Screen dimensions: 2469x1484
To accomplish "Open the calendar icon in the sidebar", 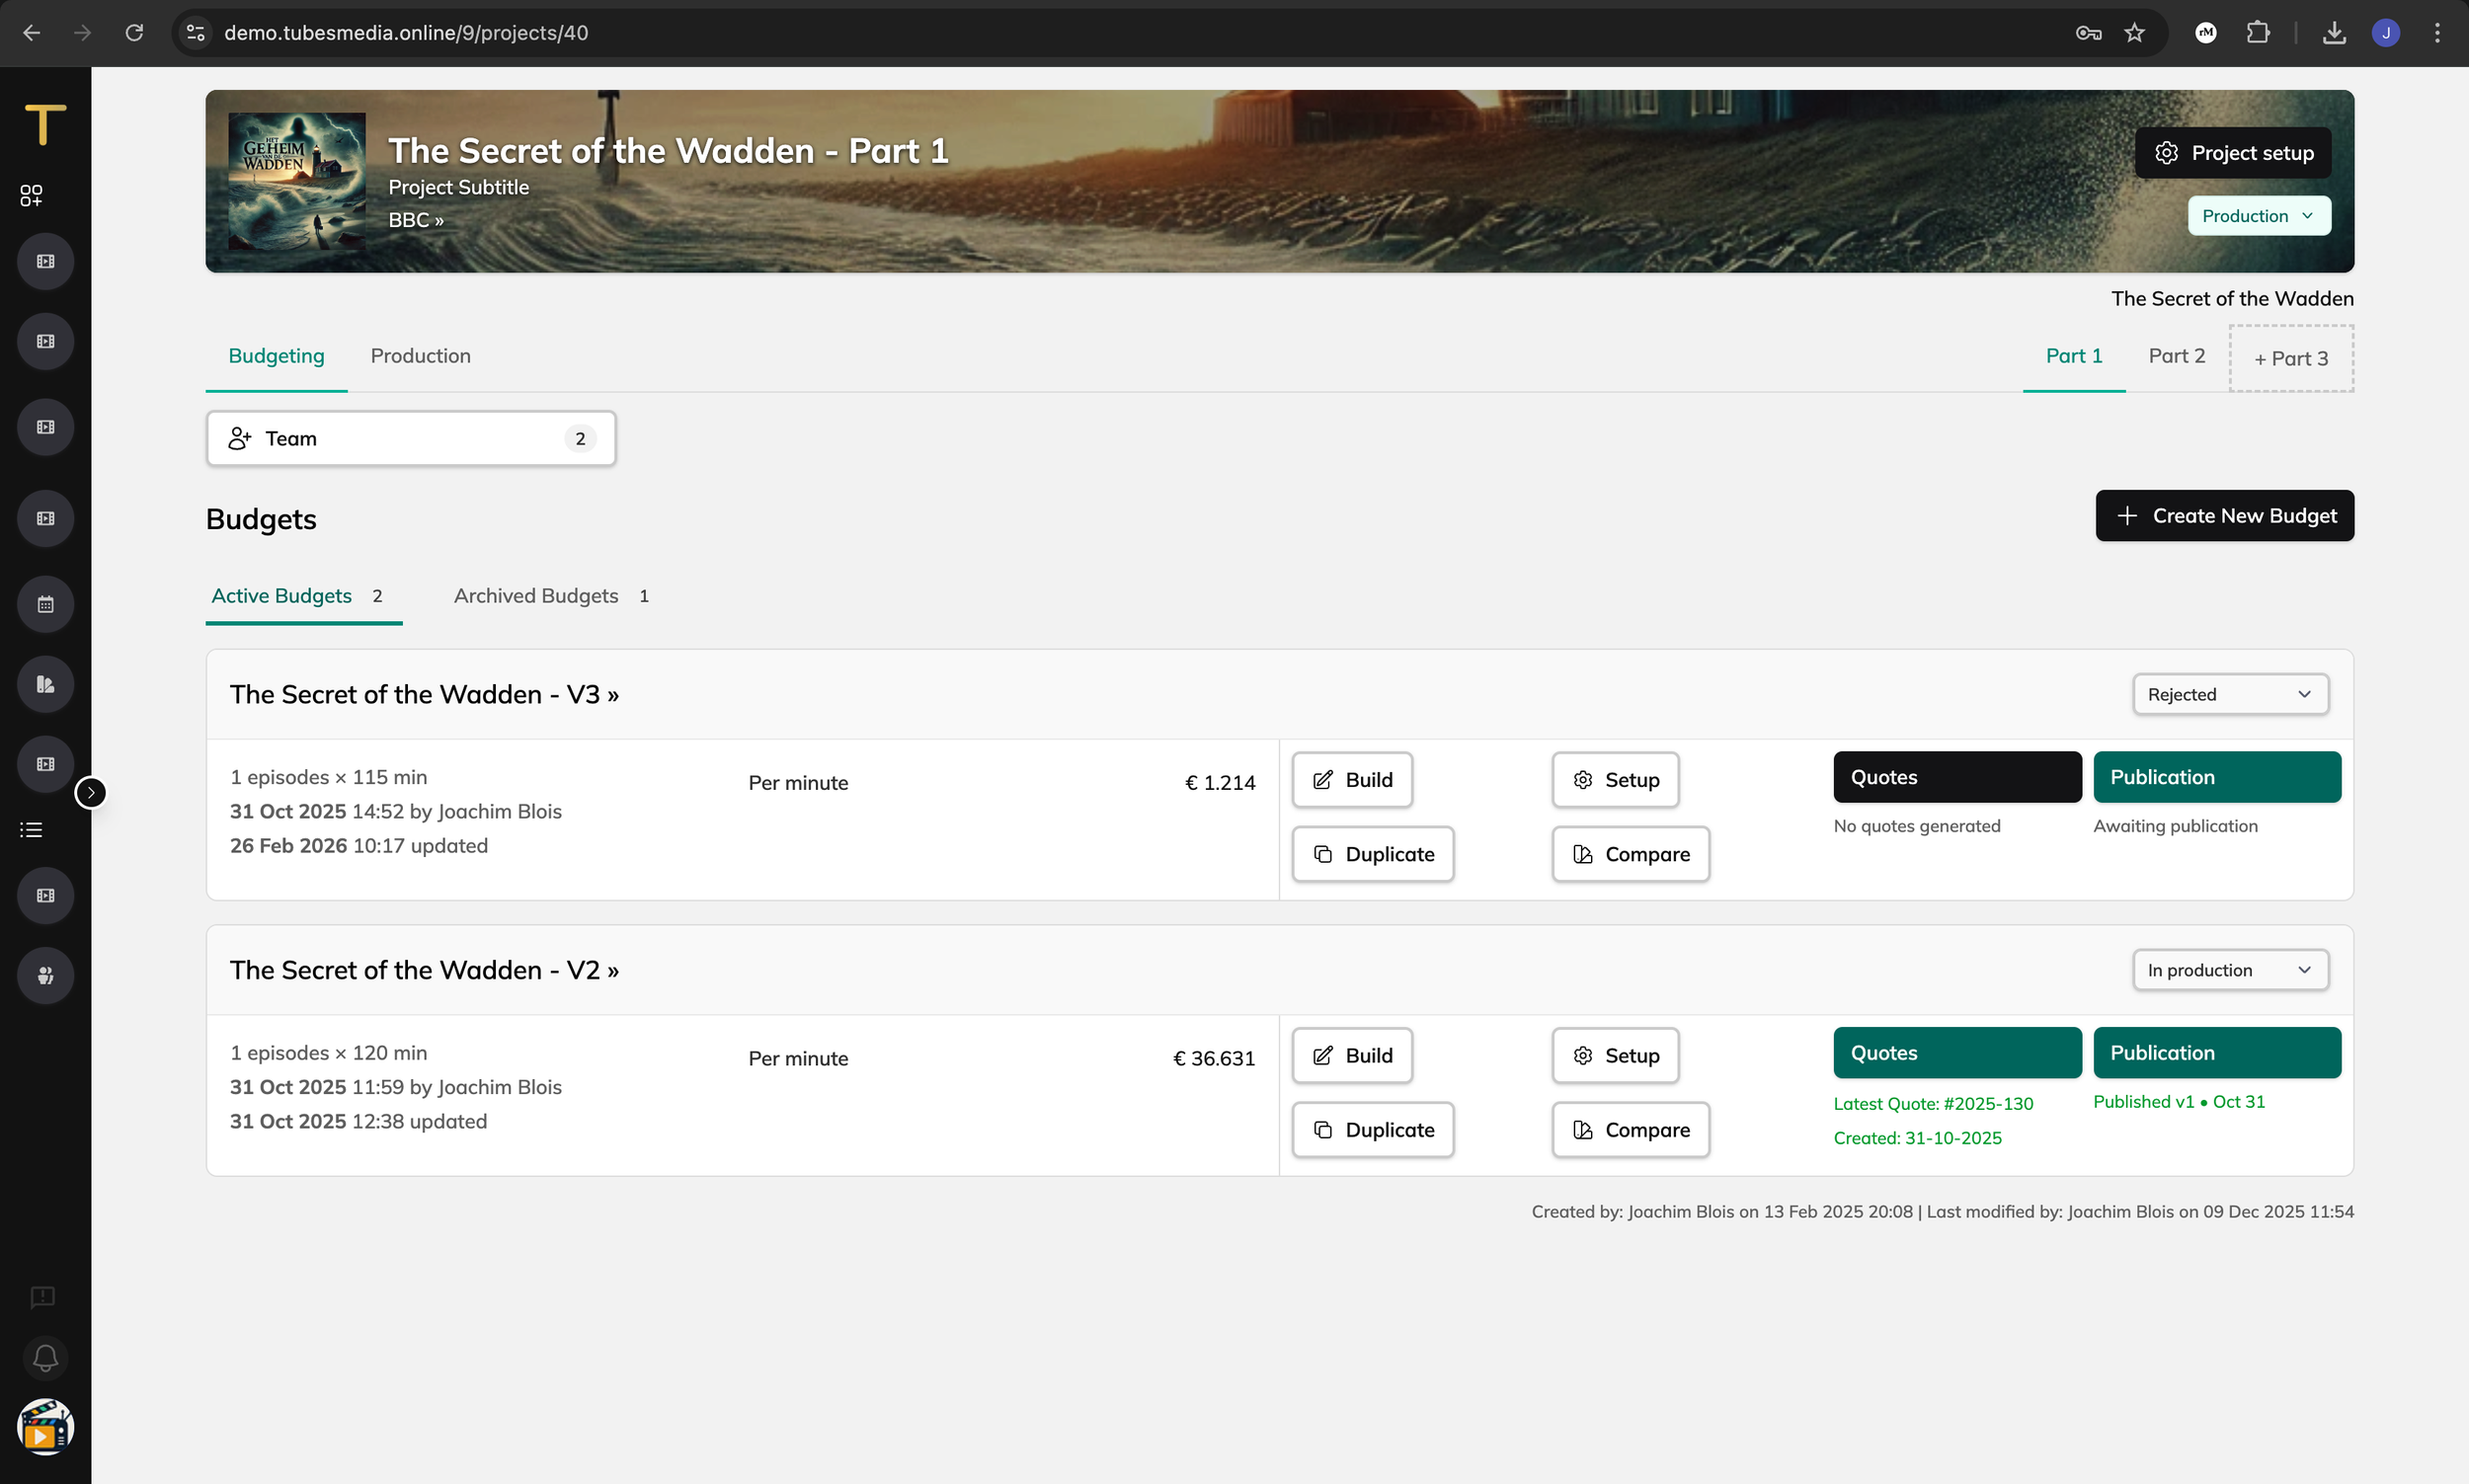I will pyautogui.click(x=45, y=604).
